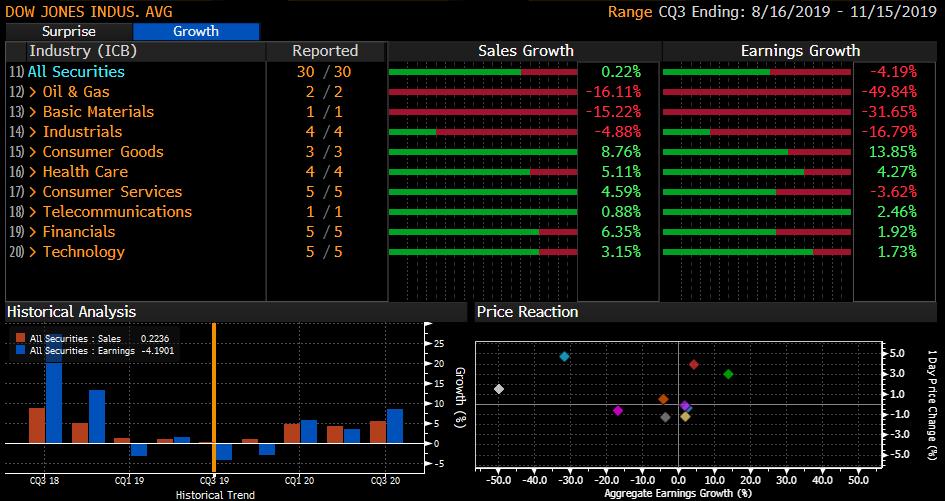
Task: Open the All Securities row
Action: [x=76, y=72]
